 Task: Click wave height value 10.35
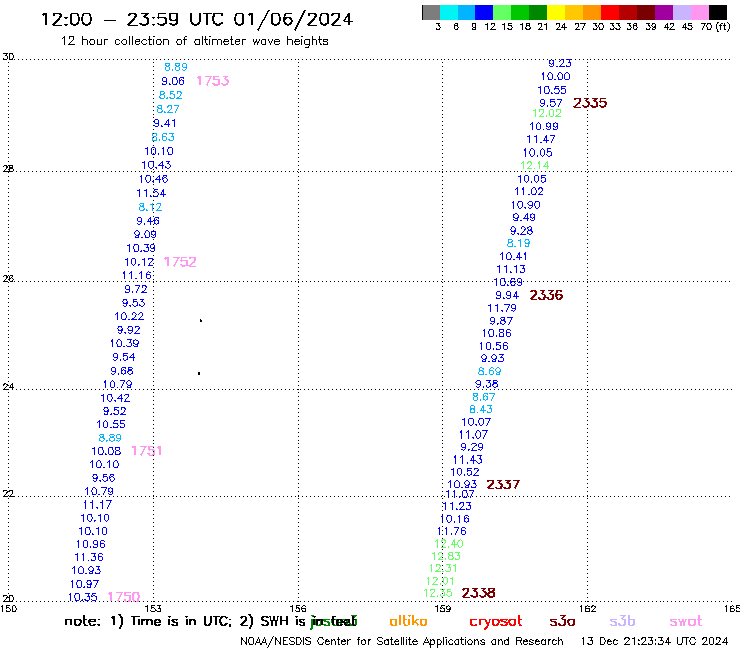(x=83, y=597)
